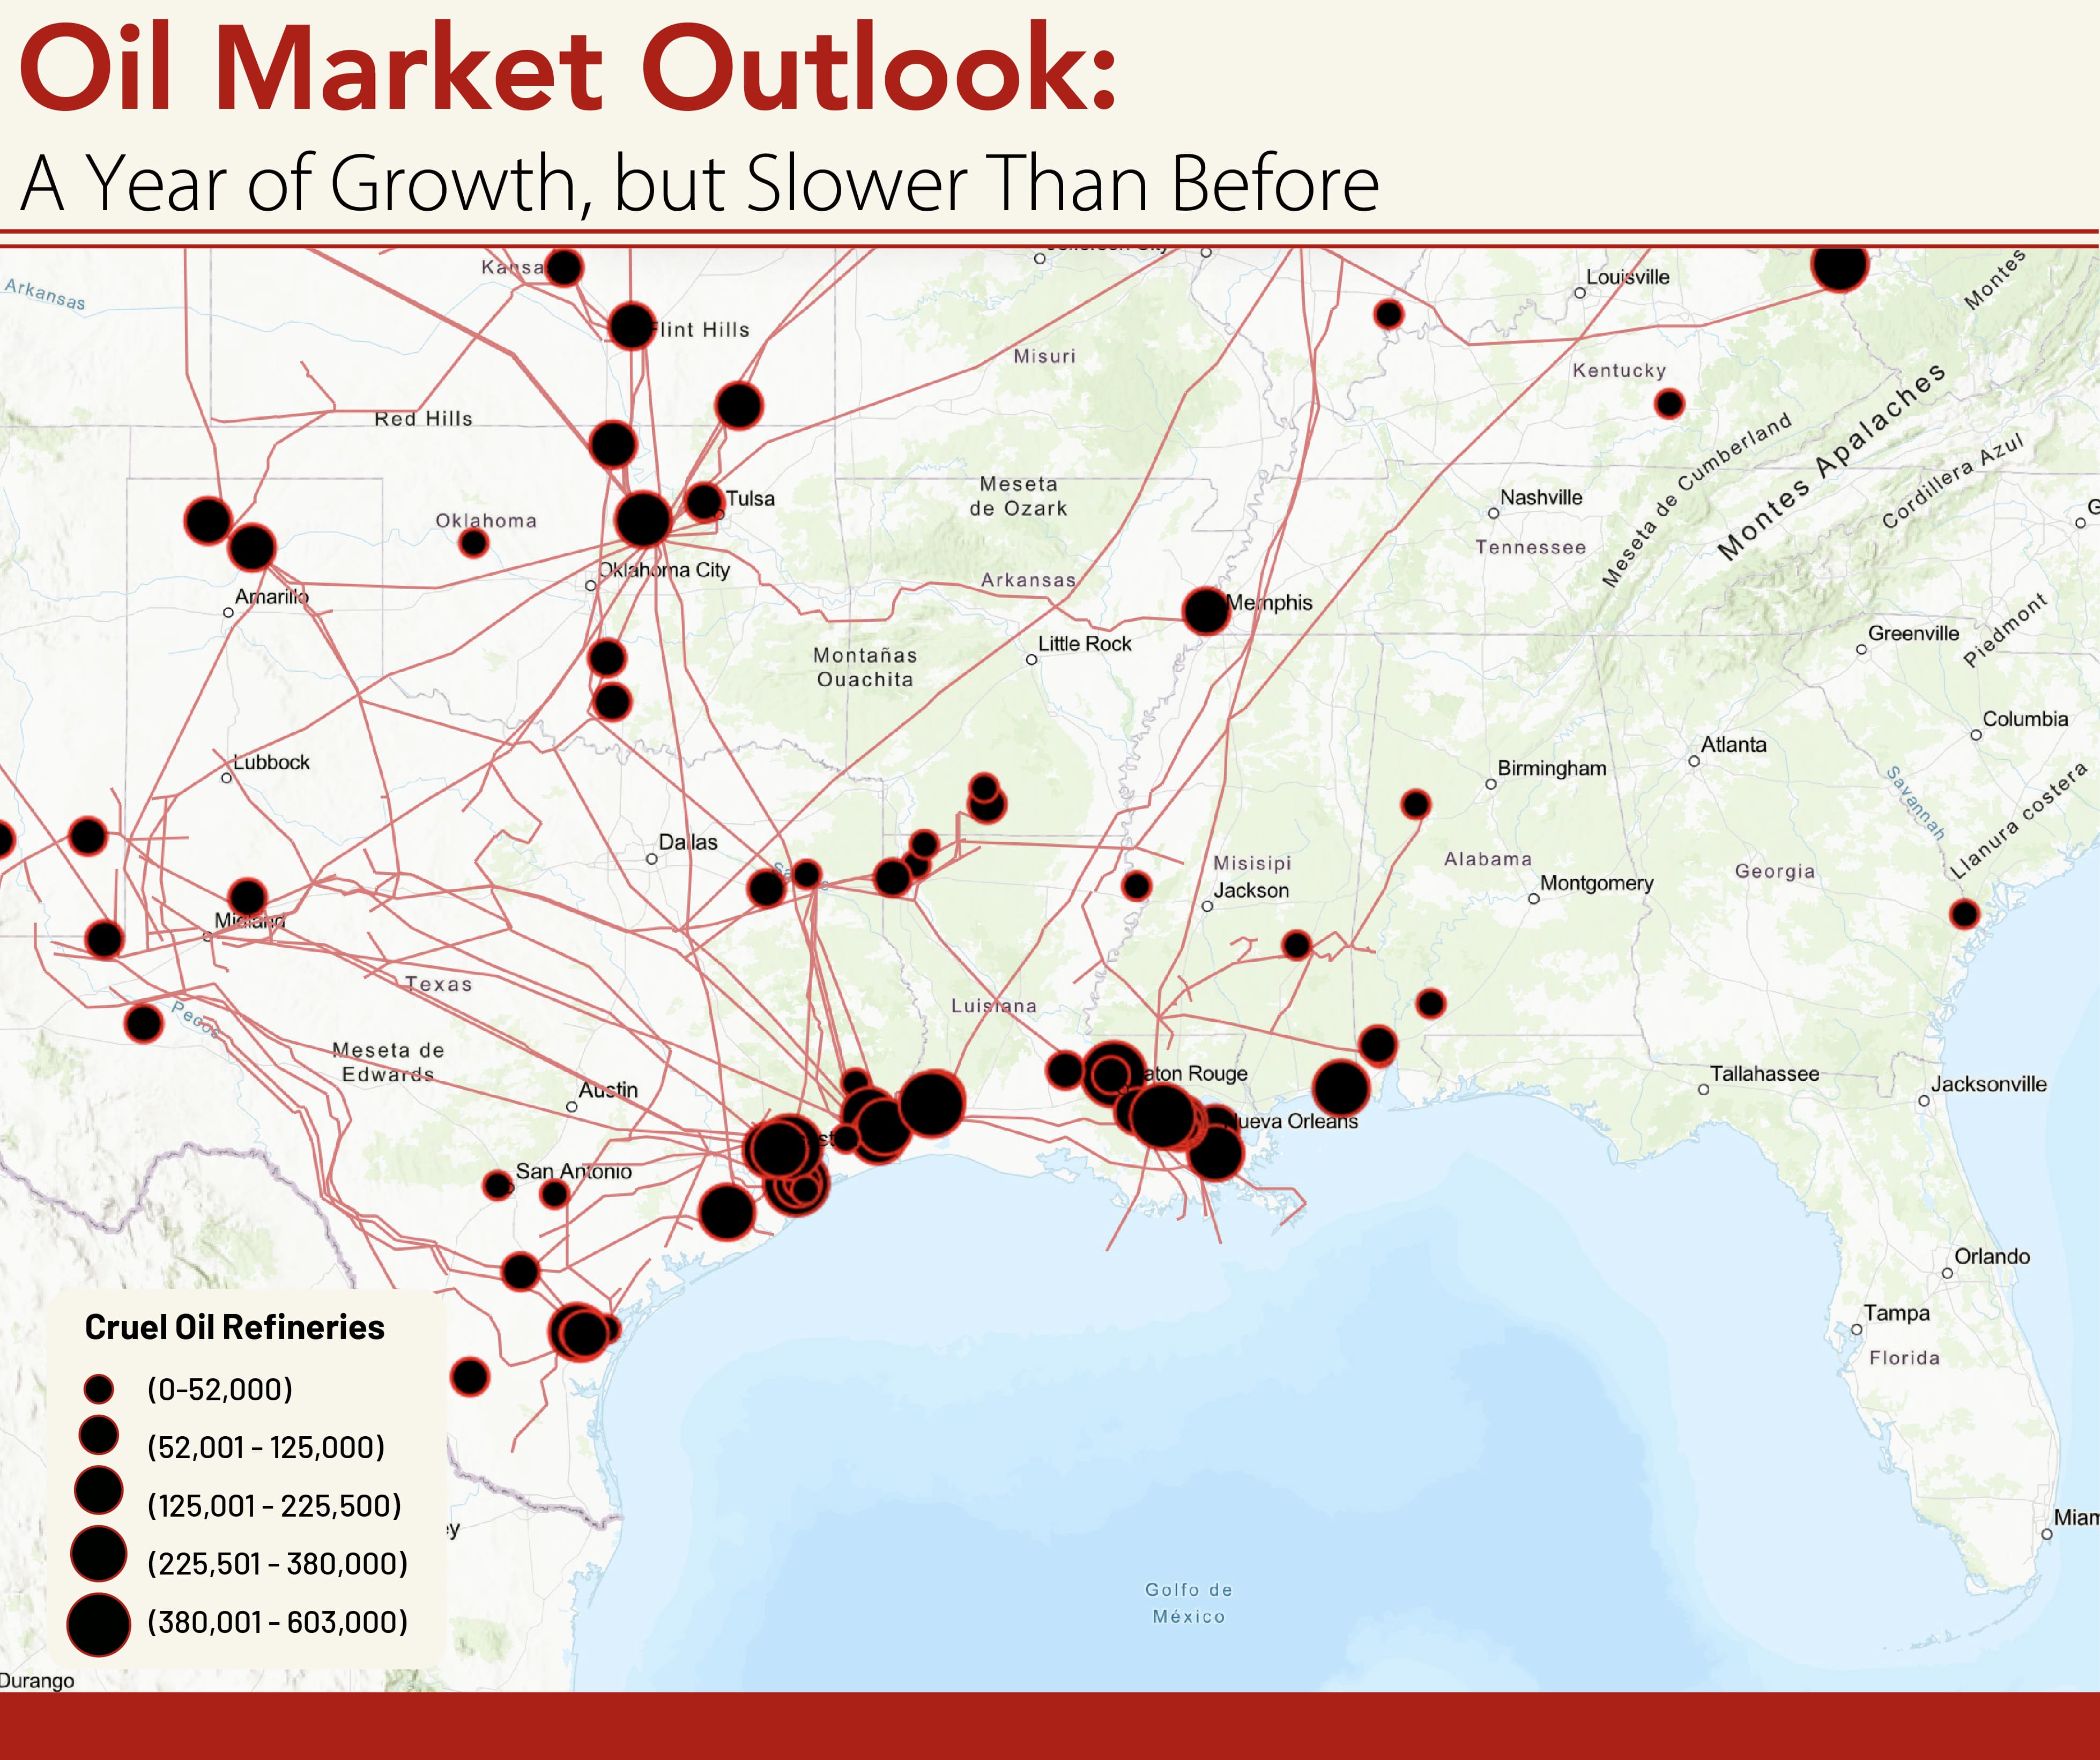Click the Louisville city point marker
Screen dimensions: 2100x1760
click(1580, 293)
